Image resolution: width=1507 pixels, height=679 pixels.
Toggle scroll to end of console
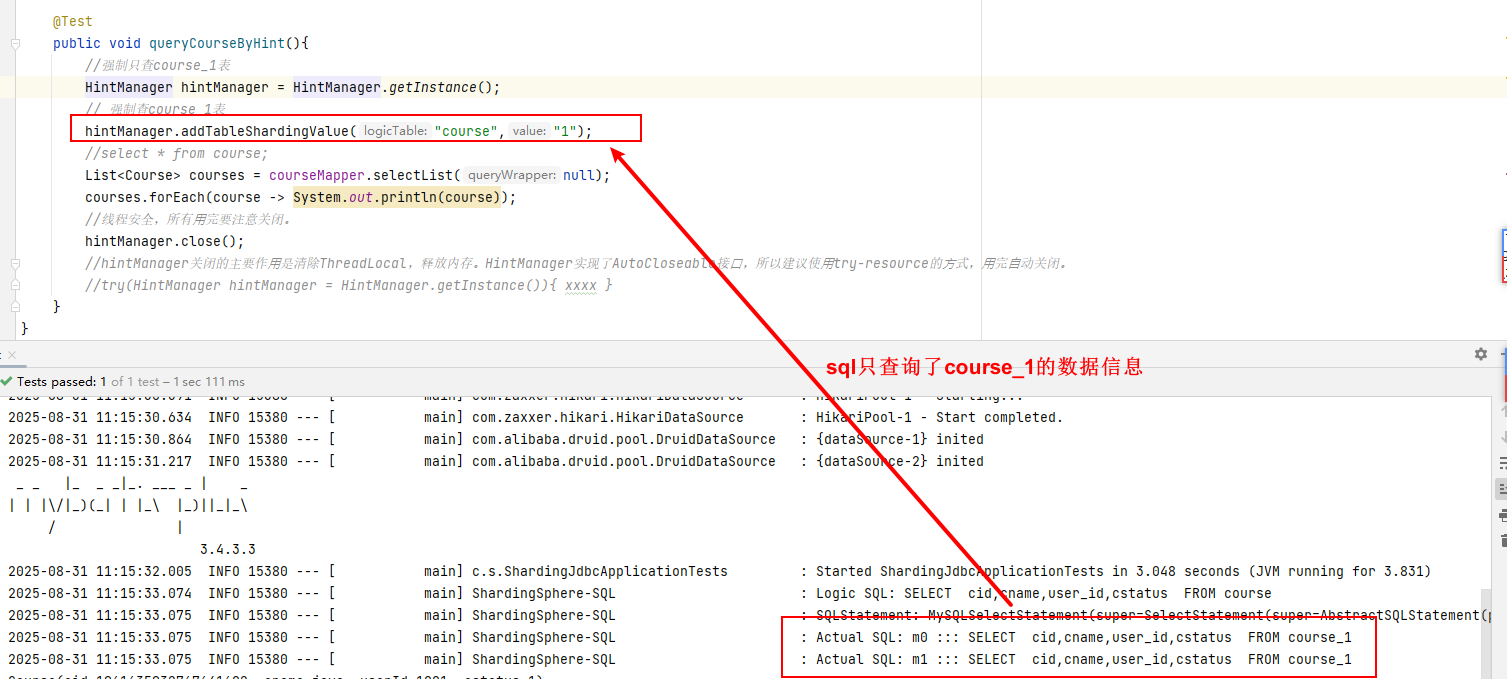[1502, 489]
